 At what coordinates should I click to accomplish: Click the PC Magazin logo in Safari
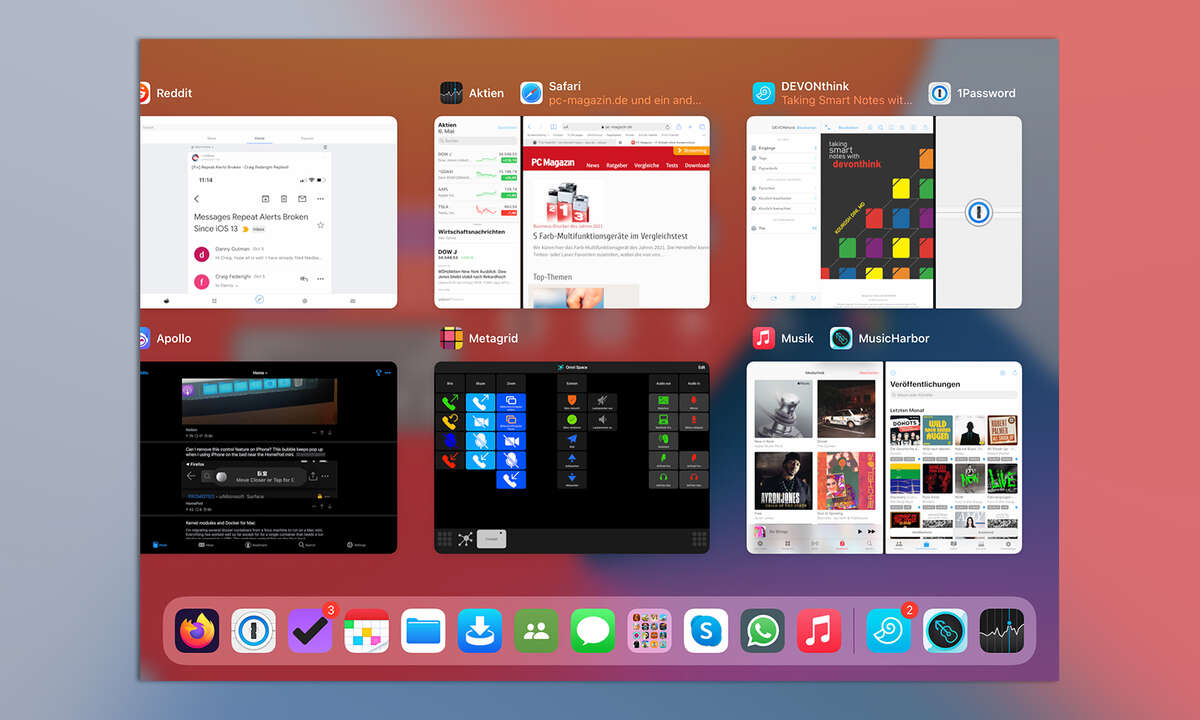coord(552,160)
